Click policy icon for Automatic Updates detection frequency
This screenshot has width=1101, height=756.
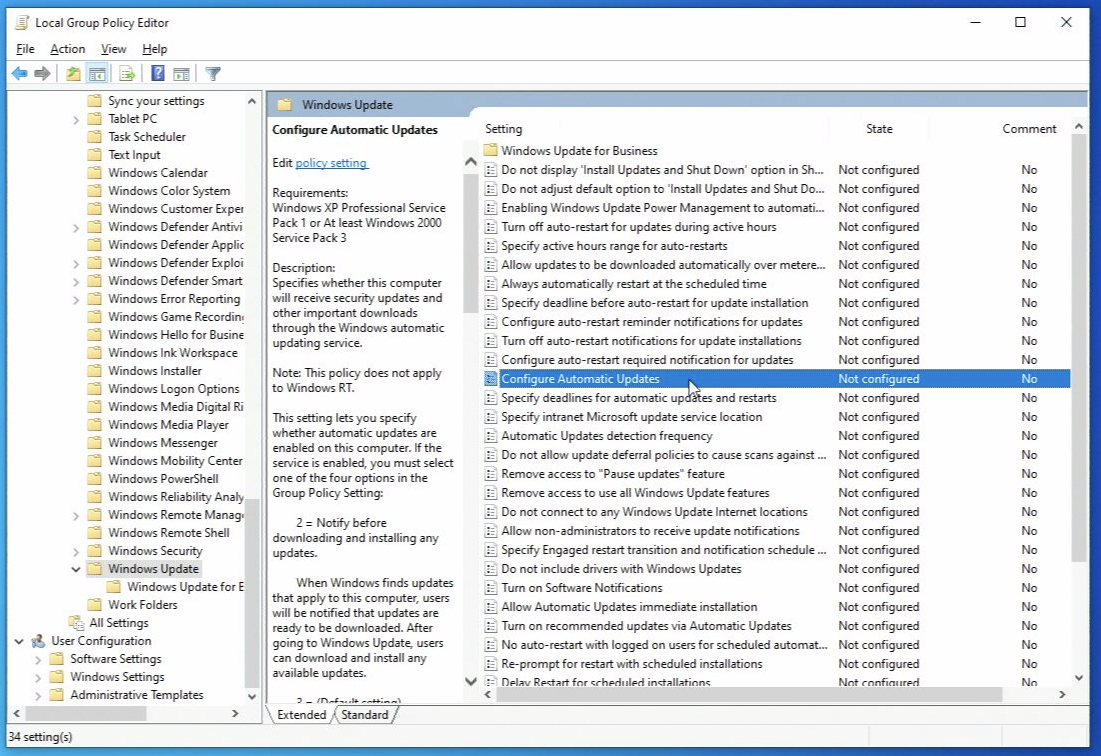point(491,436)
